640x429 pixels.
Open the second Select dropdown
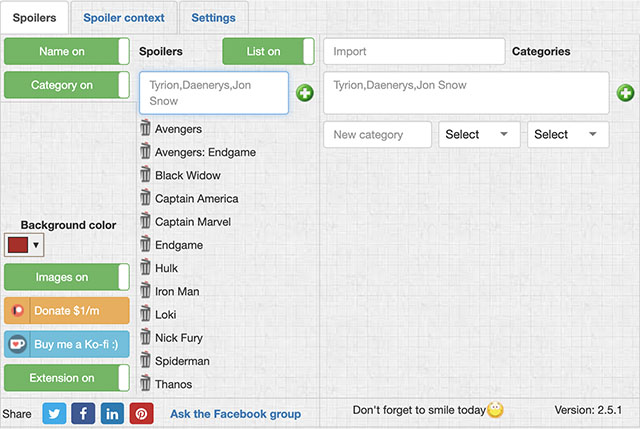568,134
